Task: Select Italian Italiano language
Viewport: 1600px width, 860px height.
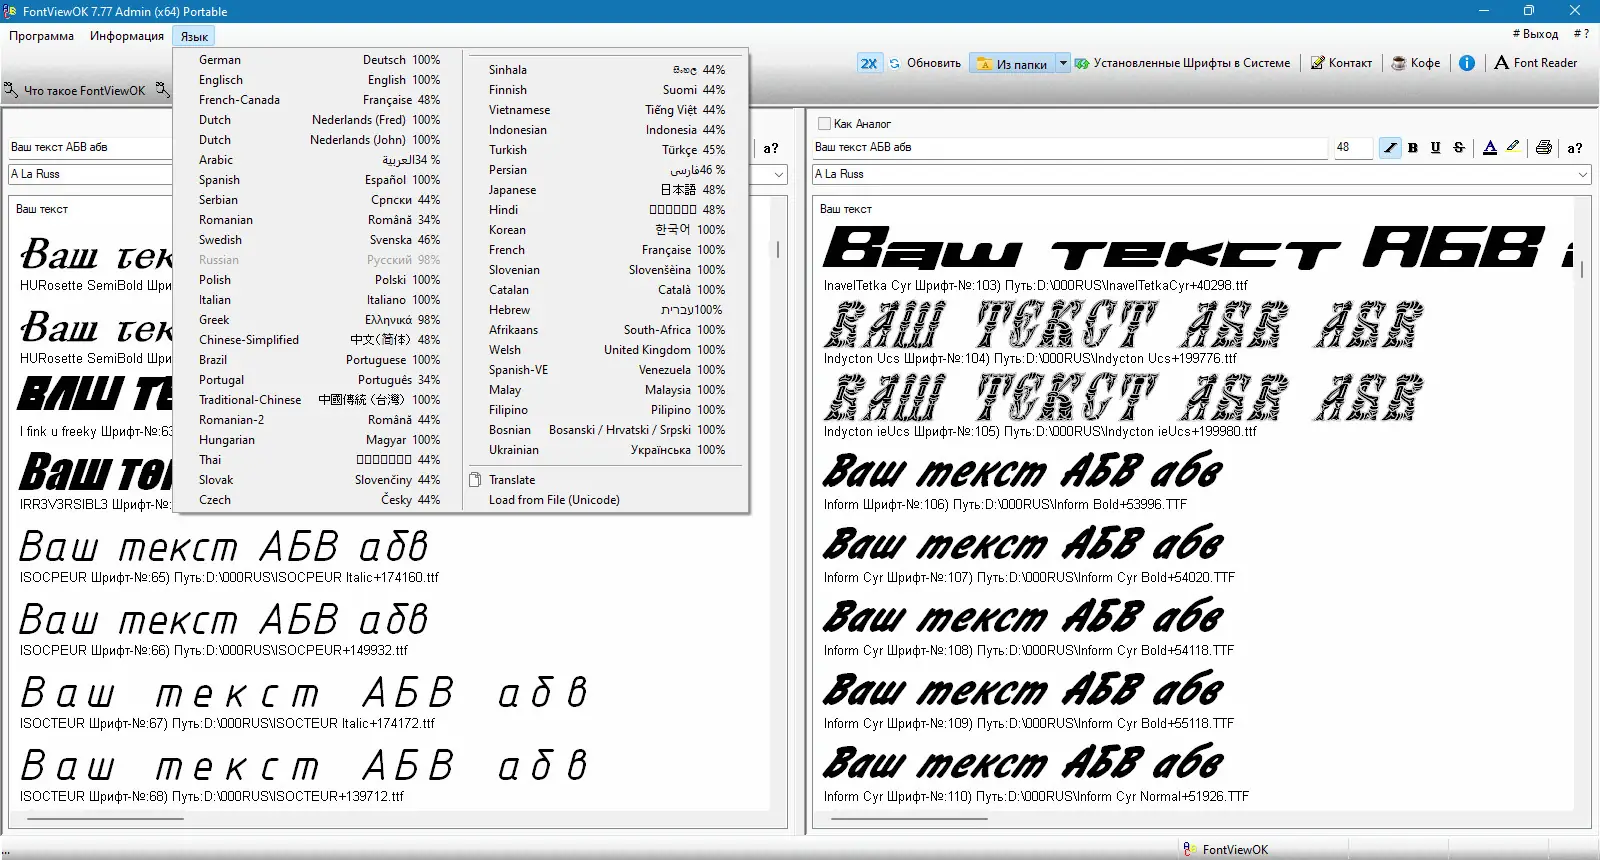Action: (x=319, y=300)
